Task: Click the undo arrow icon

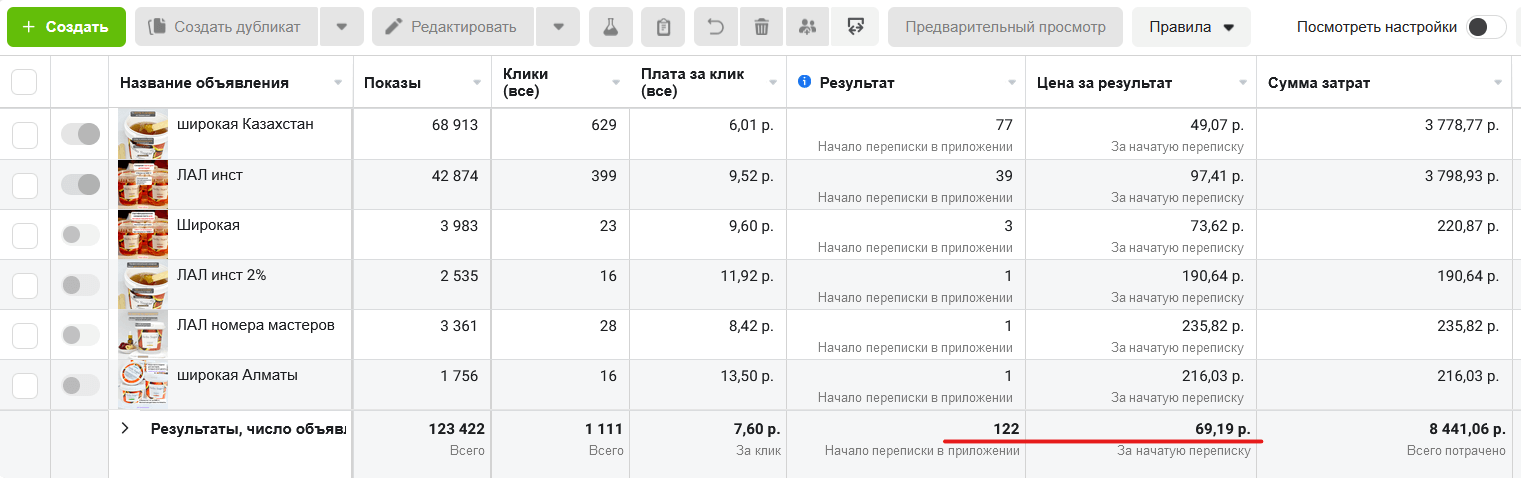Action: coord(715,27)
